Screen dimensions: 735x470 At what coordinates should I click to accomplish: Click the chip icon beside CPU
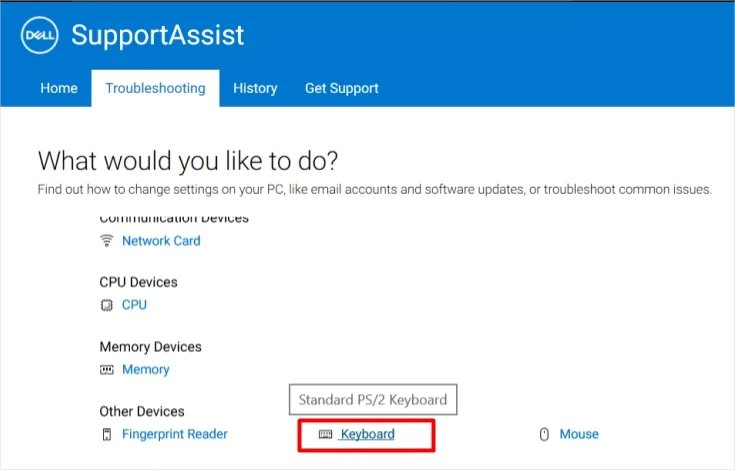coord(106,305)
